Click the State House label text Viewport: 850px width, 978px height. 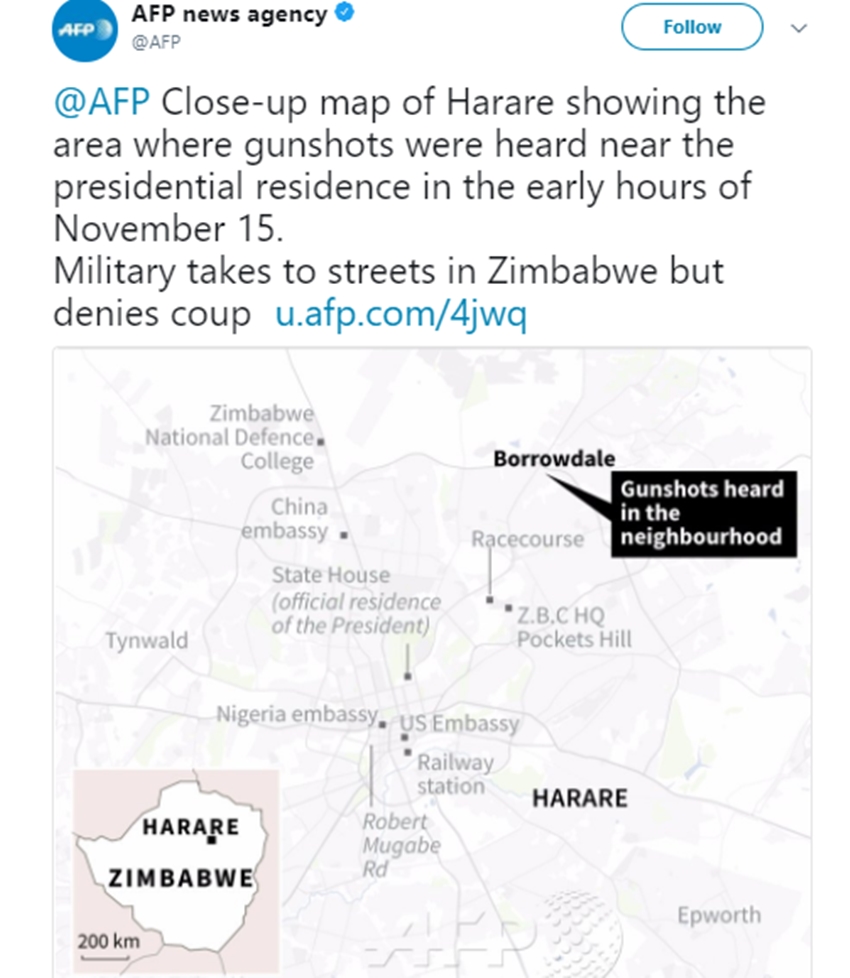coord(330,575)
